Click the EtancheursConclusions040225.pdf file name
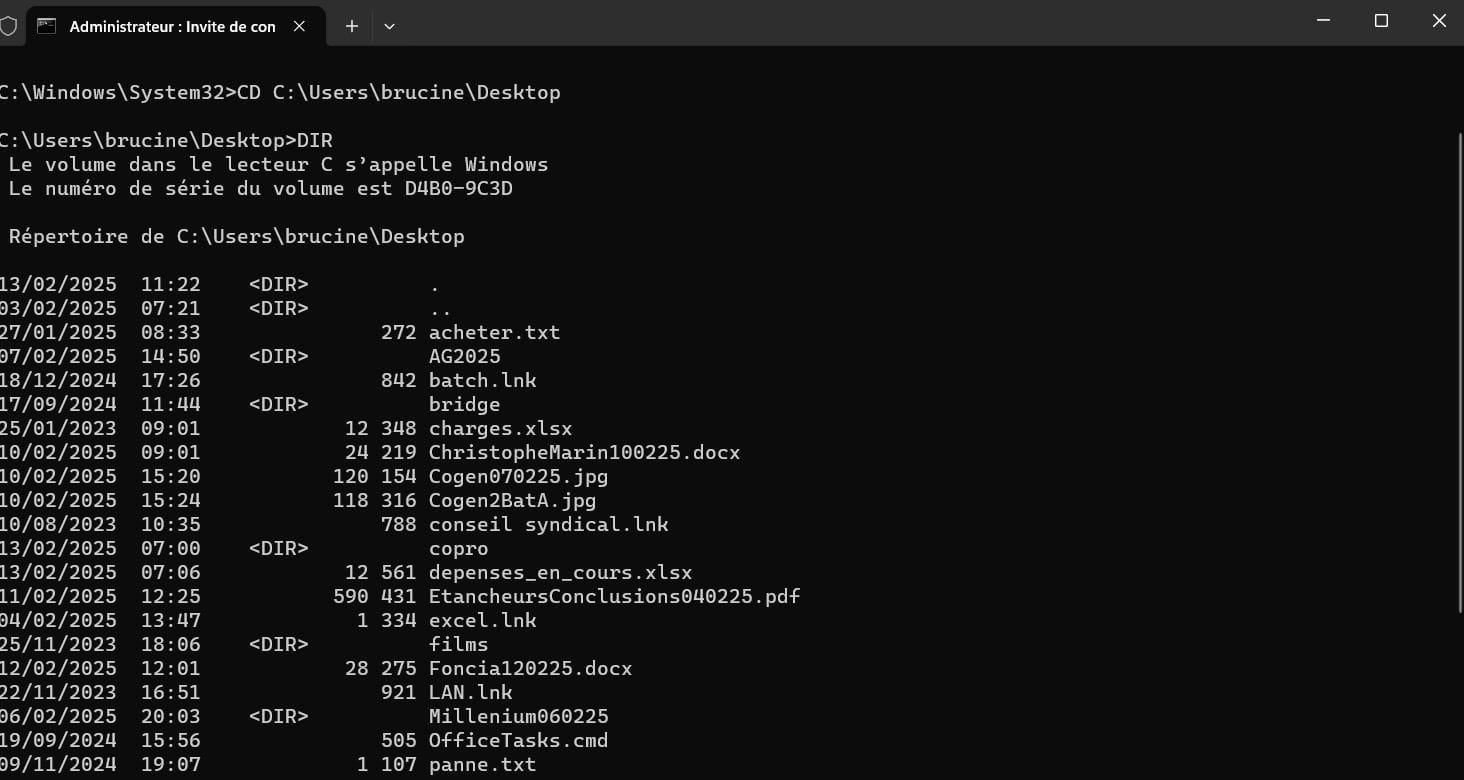The image size is (1464, 780). coord(615,596)
